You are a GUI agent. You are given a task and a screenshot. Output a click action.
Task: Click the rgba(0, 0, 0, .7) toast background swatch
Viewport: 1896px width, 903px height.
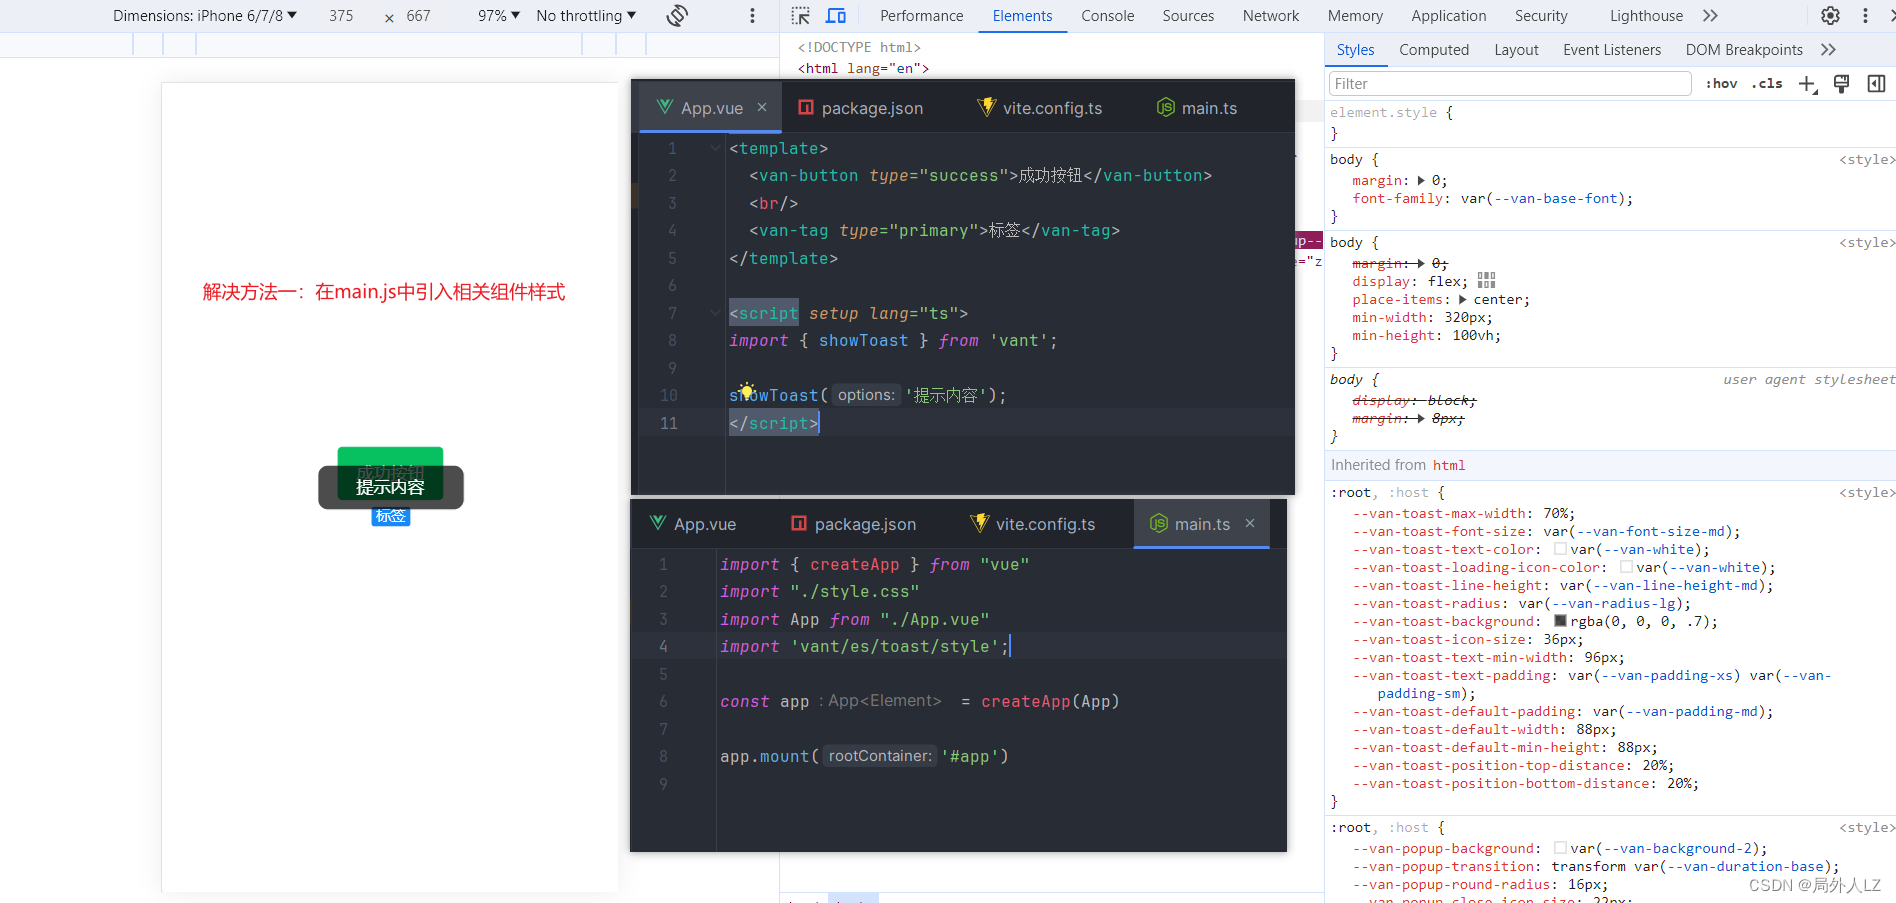pos(1561,621)
